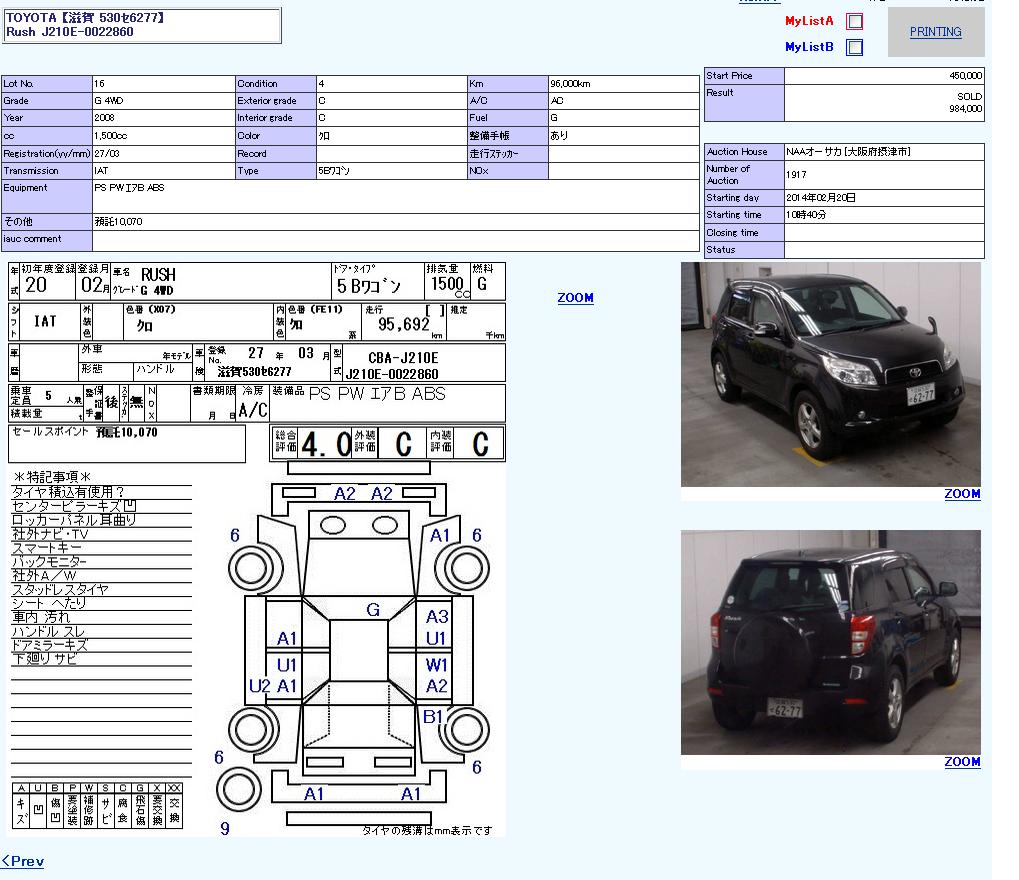This screenshot has height=880, width=1019.
Task: Check the MyListA checkbox
Action: point(854,21)
